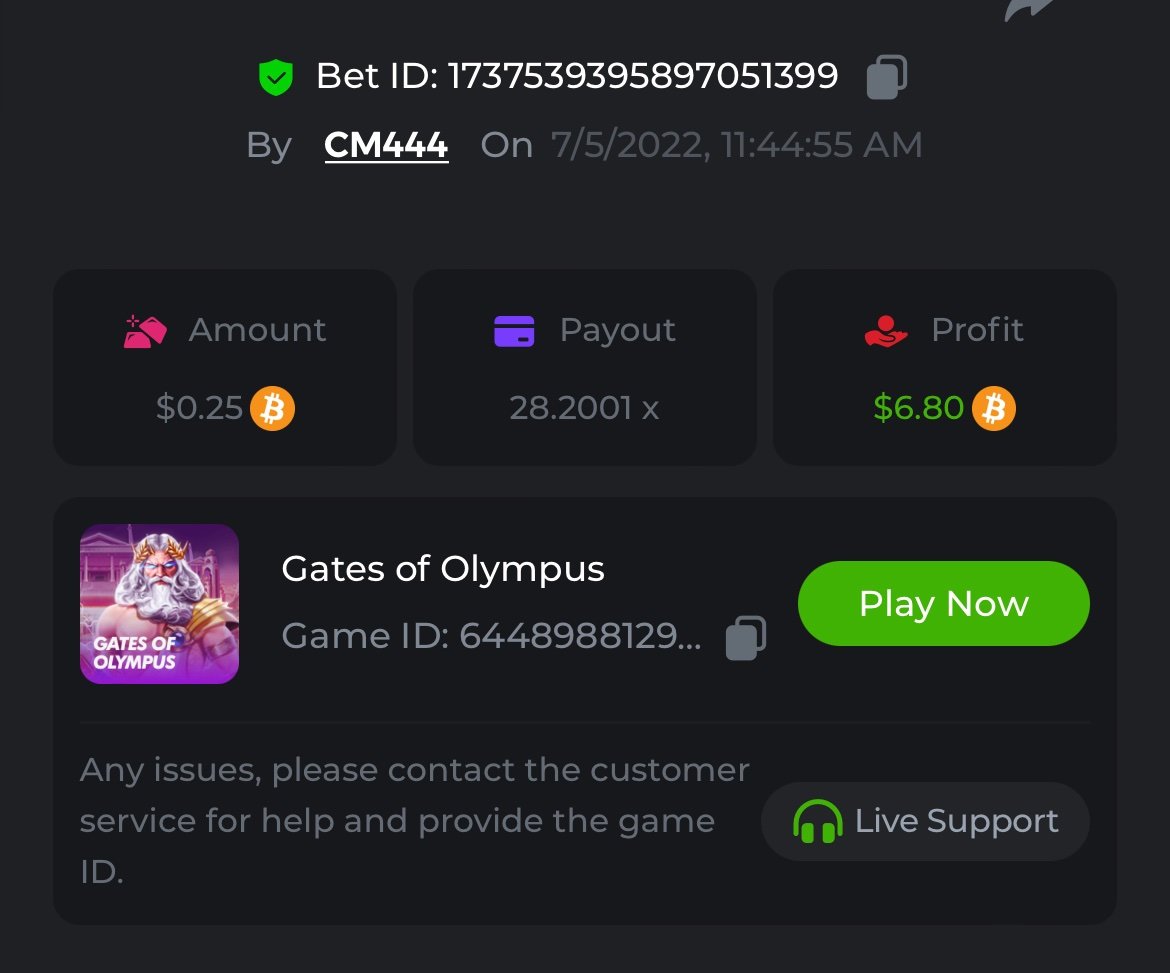Screen dimensions: 1170x973
Task: Click the pink Amount icon
Action: coord(145,331)
